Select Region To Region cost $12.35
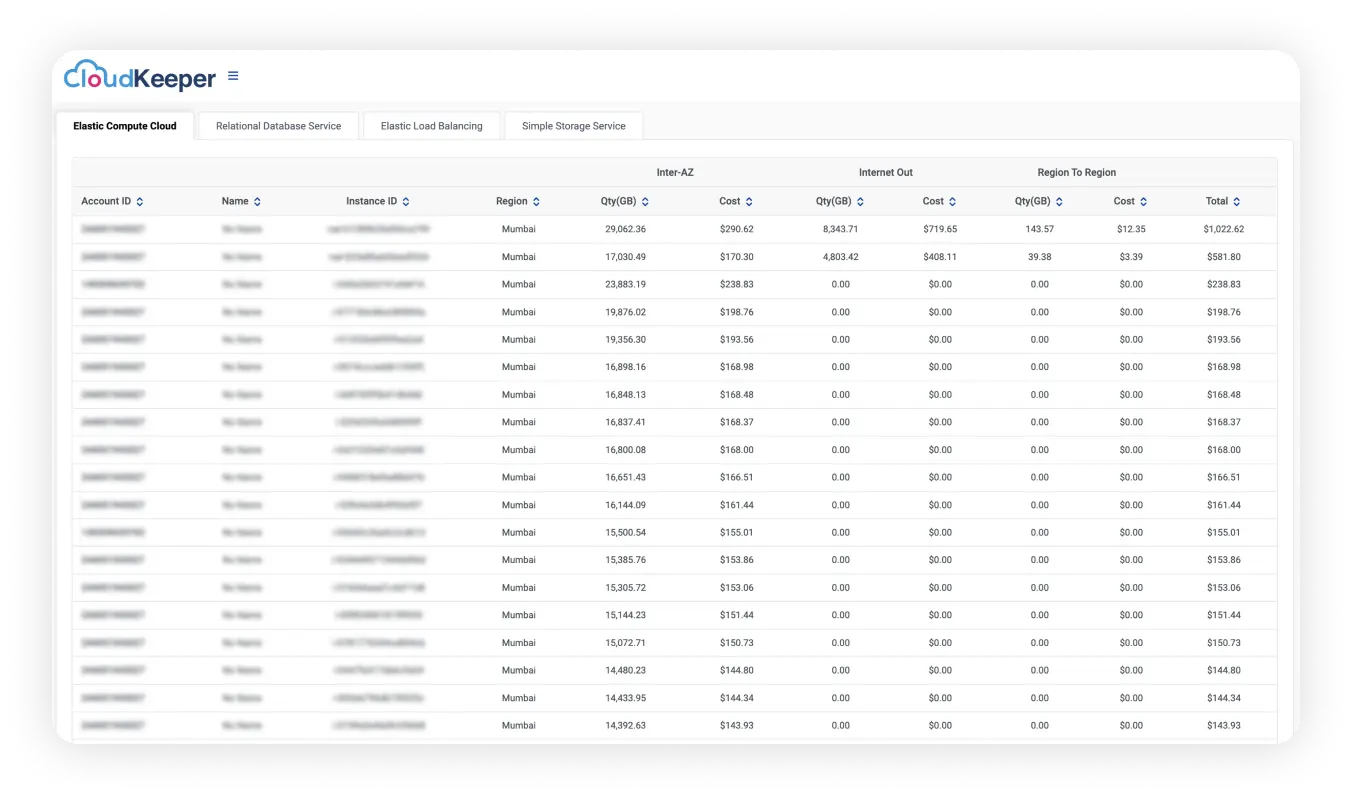The height and width of the screenshot is (798, 1352). [1131, 229]
